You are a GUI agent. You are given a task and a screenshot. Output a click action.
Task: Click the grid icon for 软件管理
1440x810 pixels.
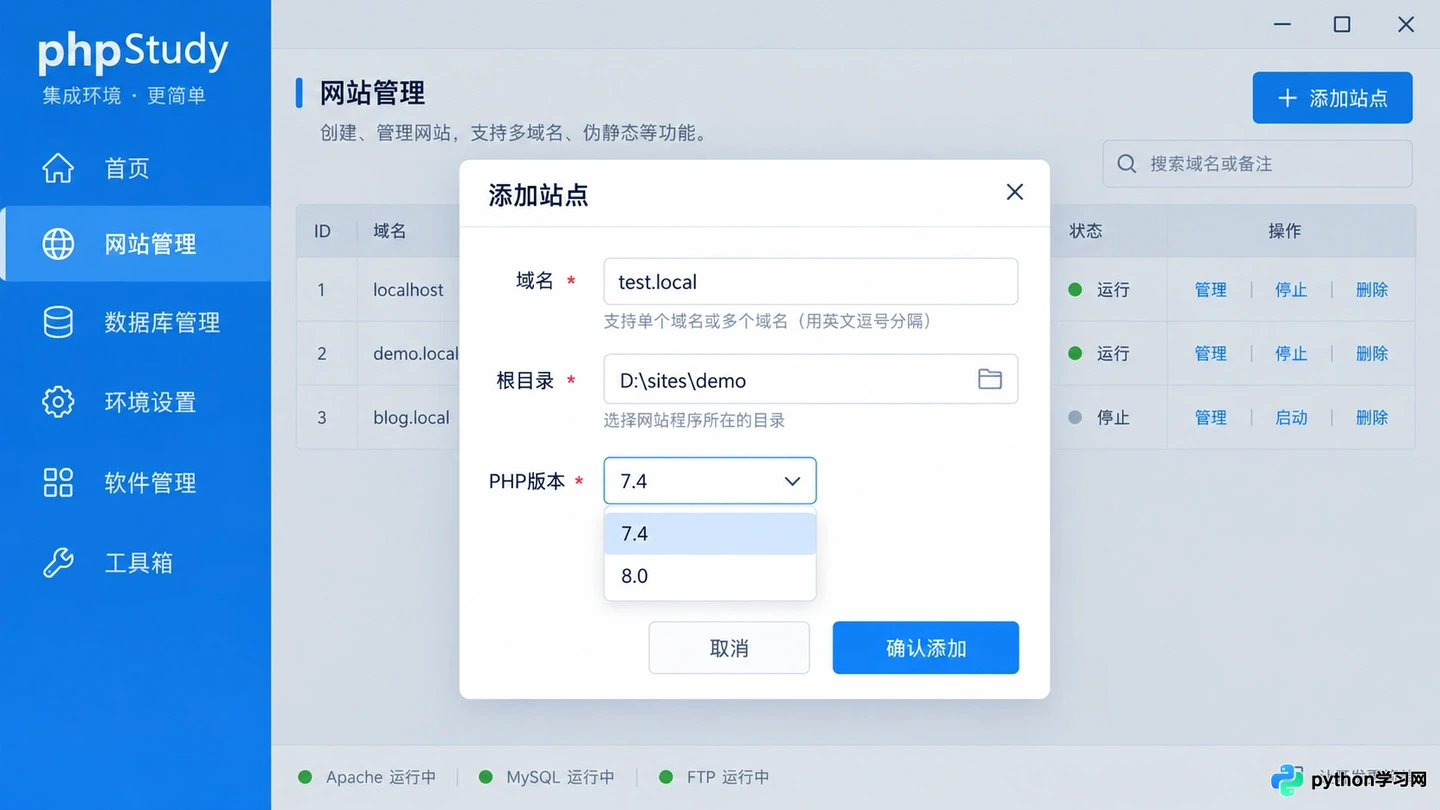pyautogui.click(x=58, y=482)
